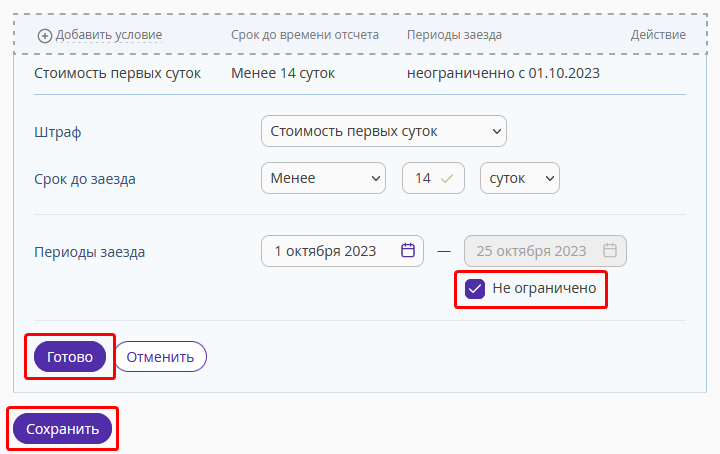720x454 pixels.
Task: Click green checkmark in the 14 field
Action: click(447, 179)
